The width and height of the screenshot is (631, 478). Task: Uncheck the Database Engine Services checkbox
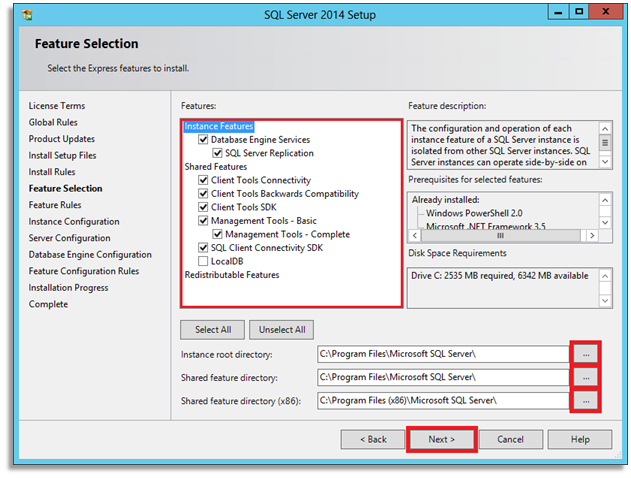point(203,140)
